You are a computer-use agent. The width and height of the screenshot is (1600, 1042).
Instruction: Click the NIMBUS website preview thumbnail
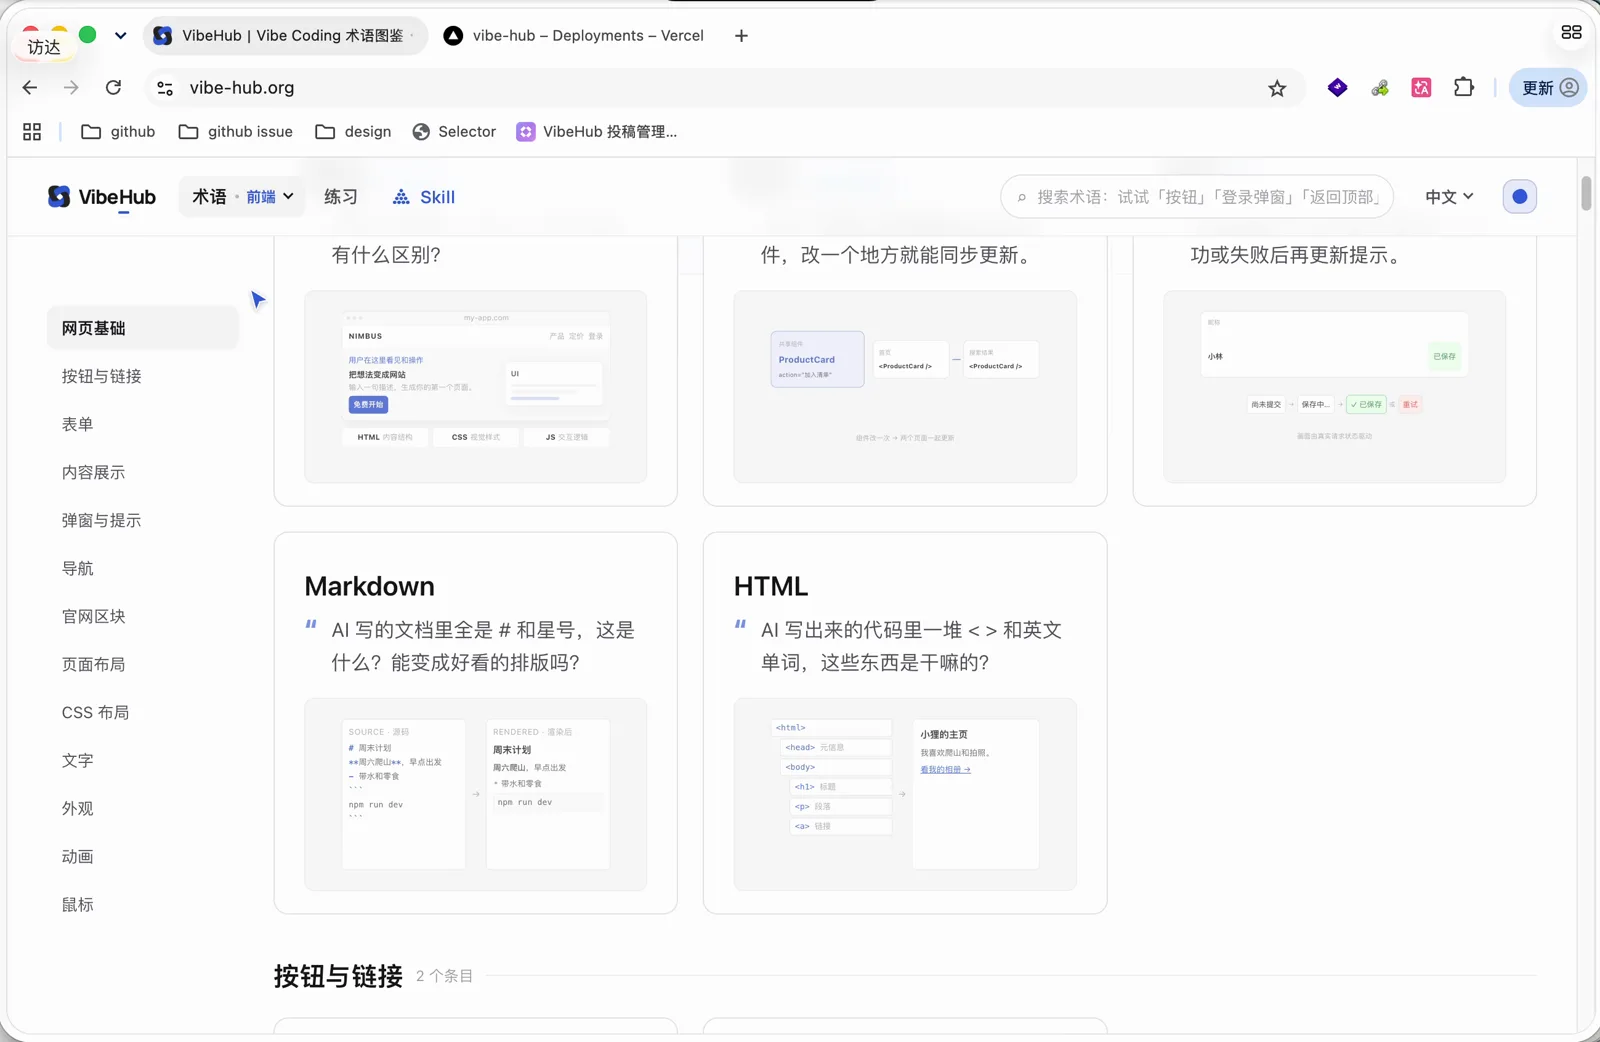pyautogui.click(x=476, y=387)
